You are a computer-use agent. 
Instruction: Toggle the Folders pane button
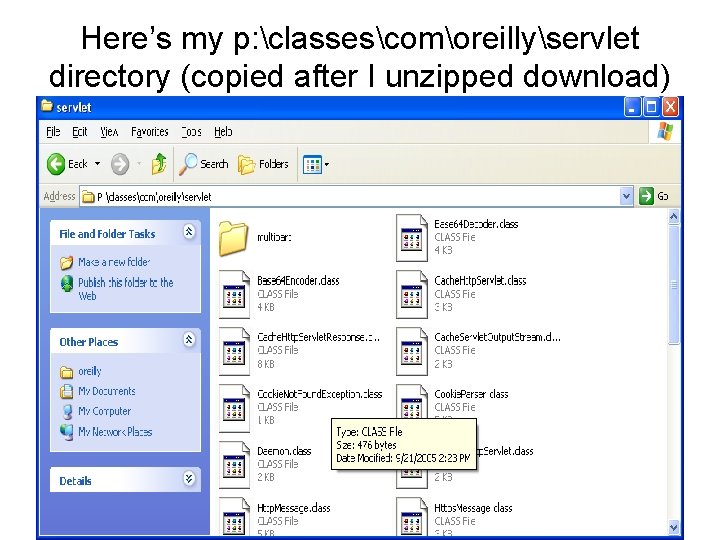coord(263,164)
